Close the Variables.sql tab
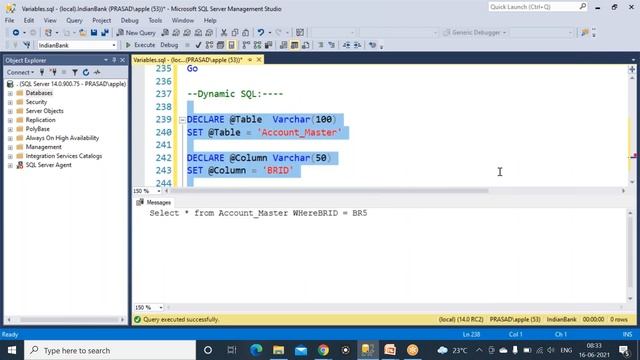This screenshot has width=640, height=360. (259, 60)
